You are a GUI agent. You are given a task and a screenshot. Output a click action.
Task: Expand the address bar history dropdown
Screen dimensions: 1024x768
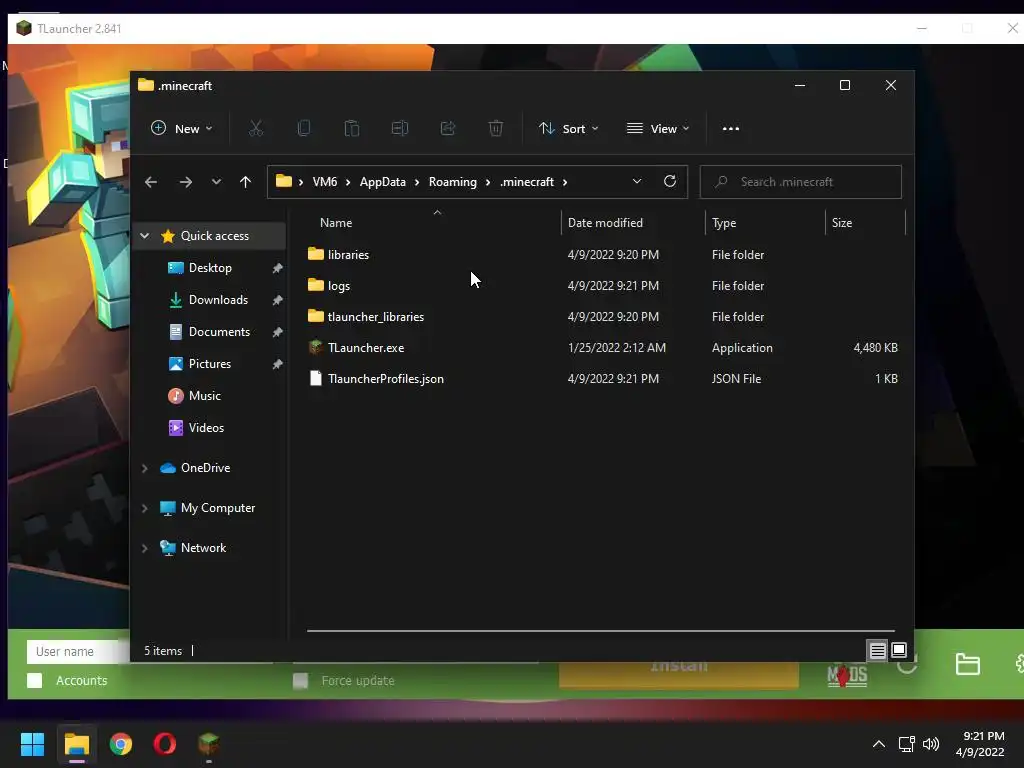[x=637, y=182]
